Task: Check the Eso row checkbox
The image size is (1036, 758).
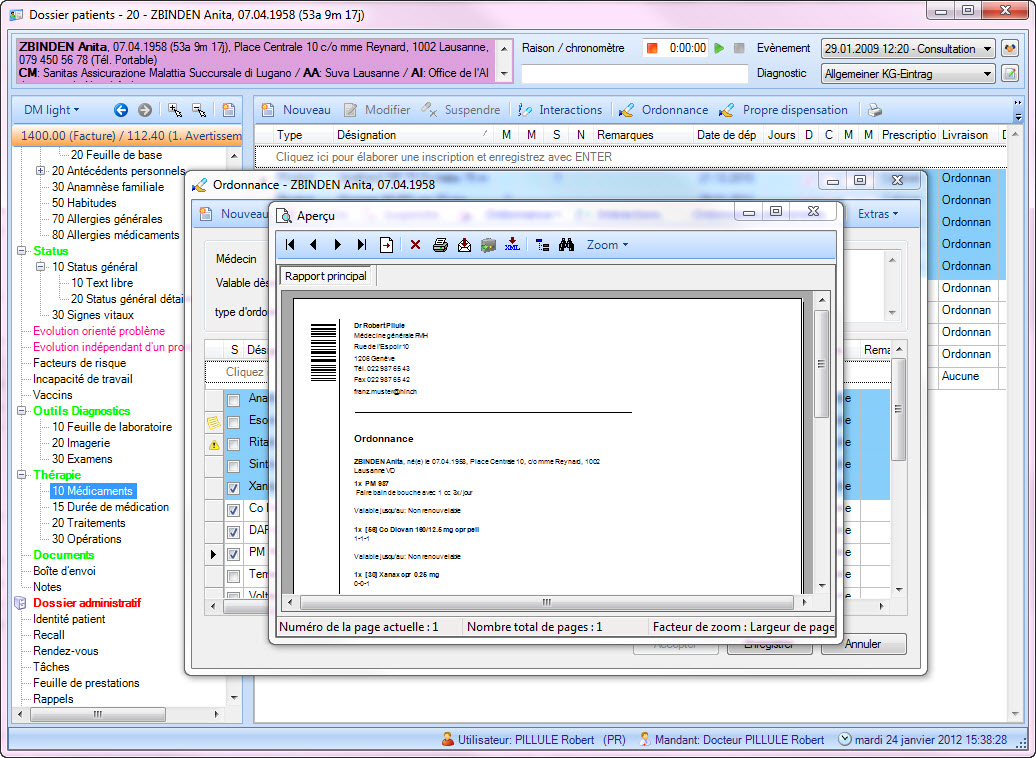Action: point(233,422)
